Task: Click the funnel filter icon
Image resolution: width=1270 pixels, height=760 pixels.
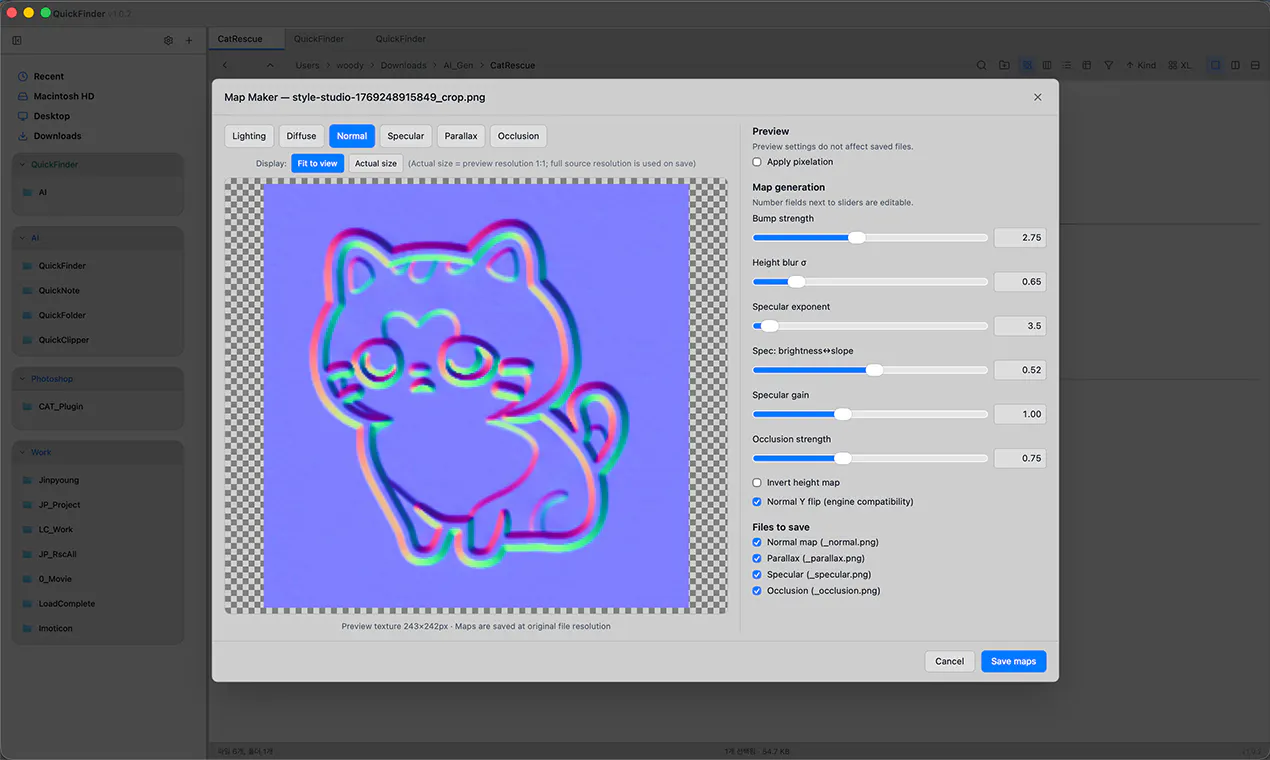Action: pyautogui.click(x=1109, y=65)
